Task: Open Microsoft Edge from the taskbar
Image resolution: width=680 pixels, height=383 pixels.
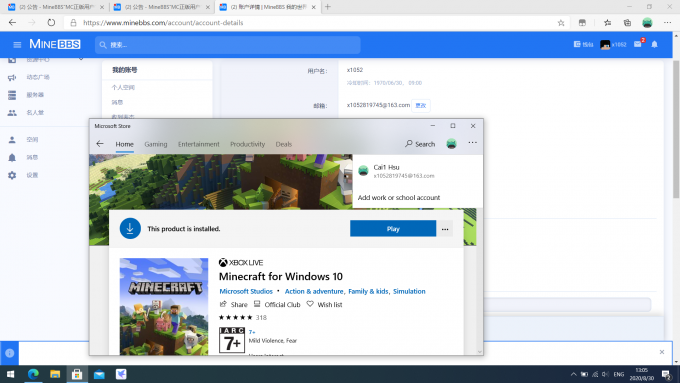Action: 33,374
